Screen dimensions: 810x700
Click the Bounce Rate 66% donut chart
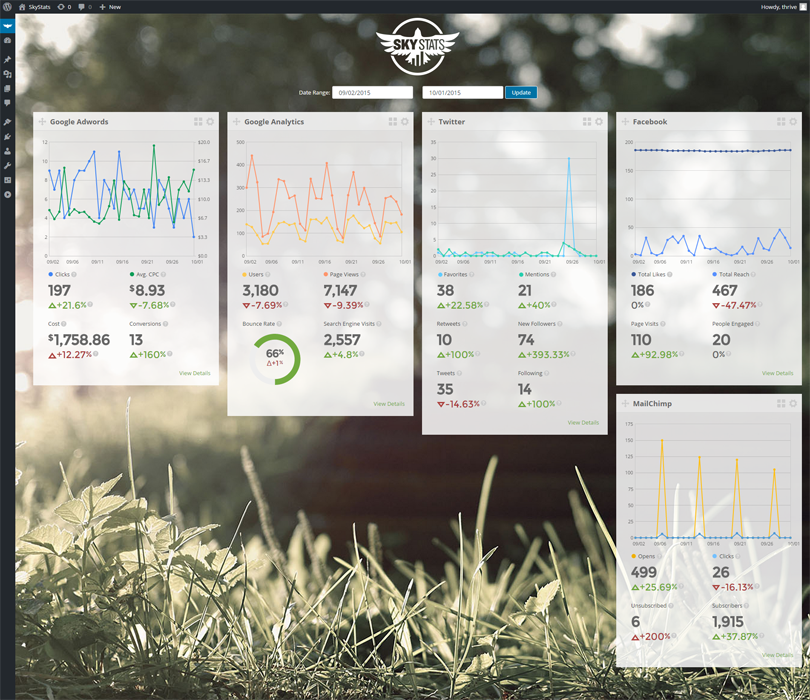tap(275, 359)
